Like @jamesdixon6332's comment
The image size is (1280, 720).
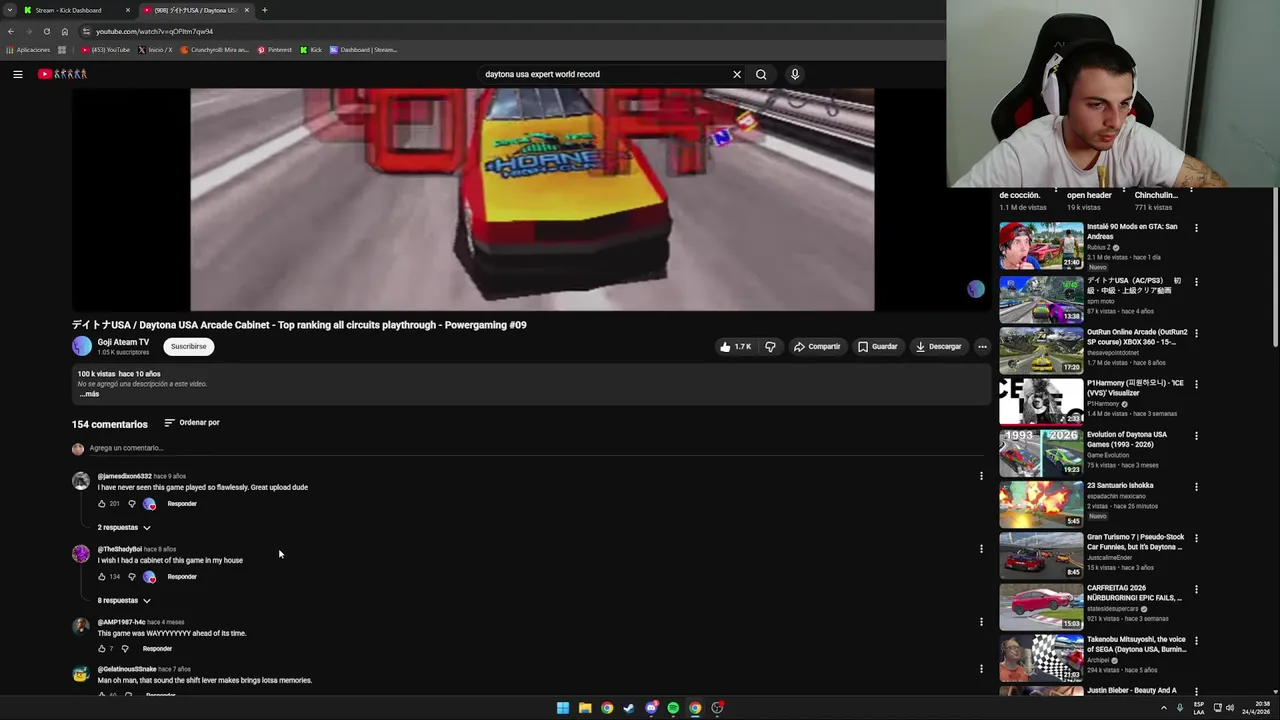coord(102,504)
